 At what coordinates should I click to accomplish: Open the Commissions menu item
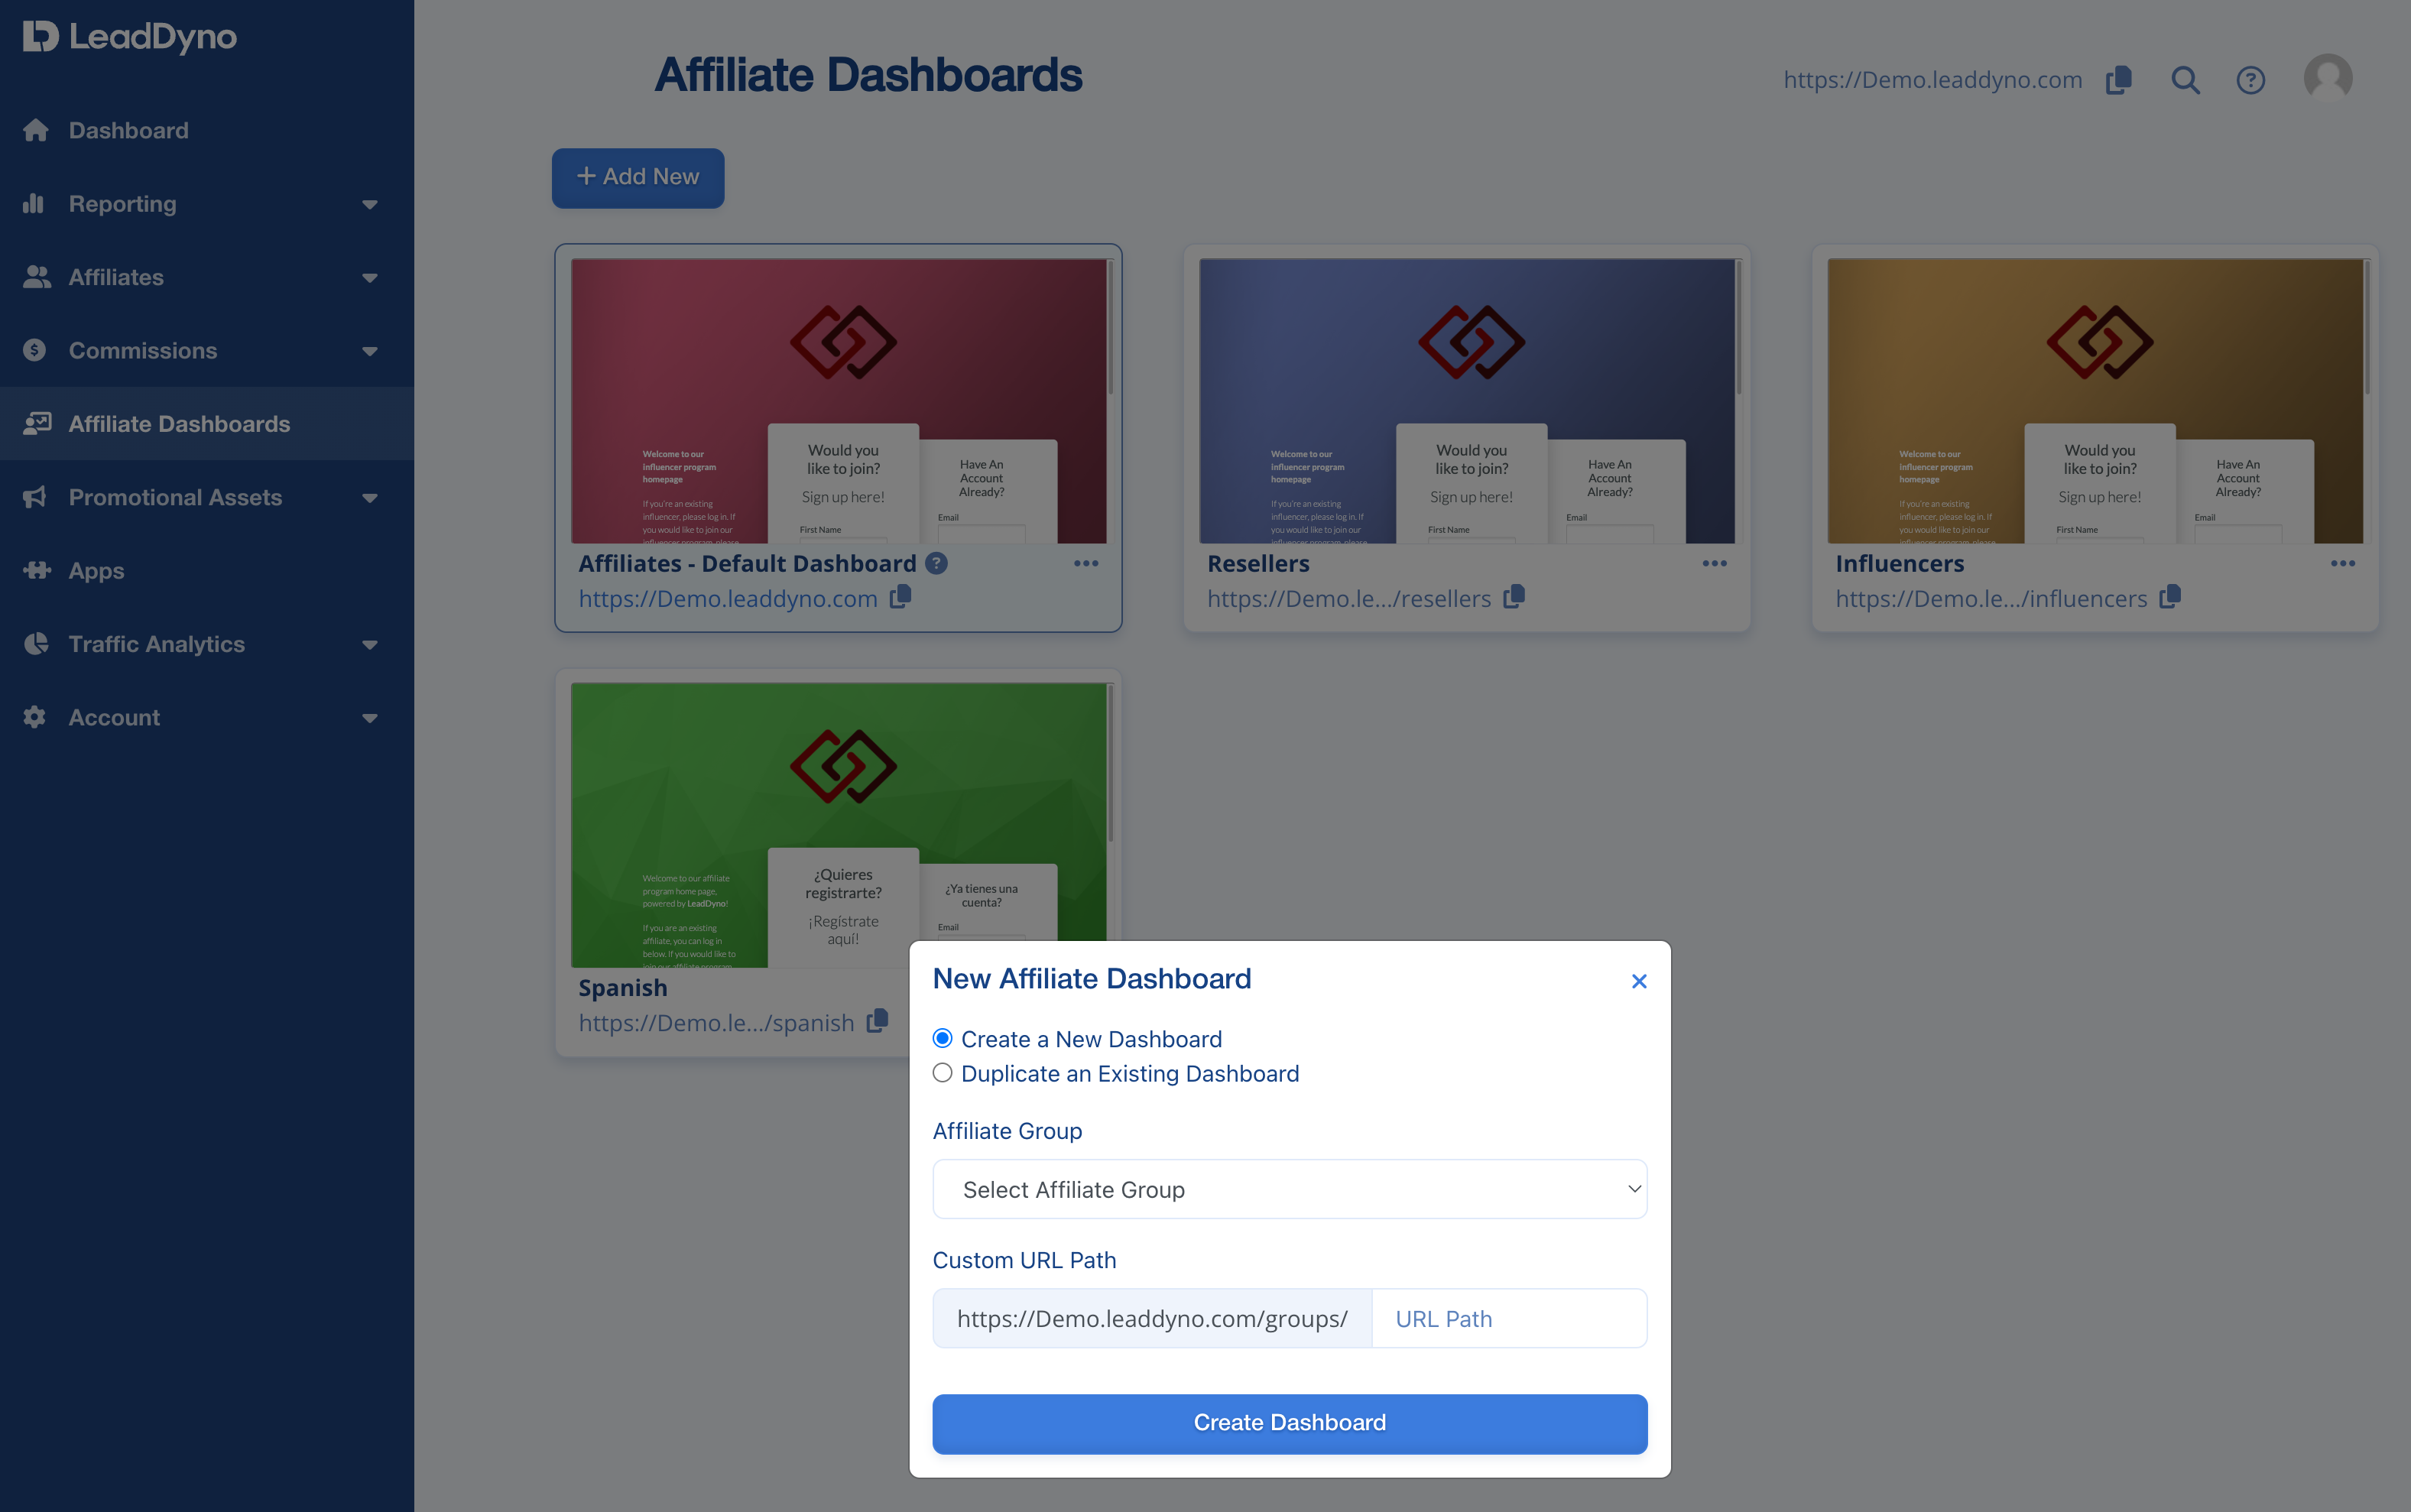pos(143,350)
